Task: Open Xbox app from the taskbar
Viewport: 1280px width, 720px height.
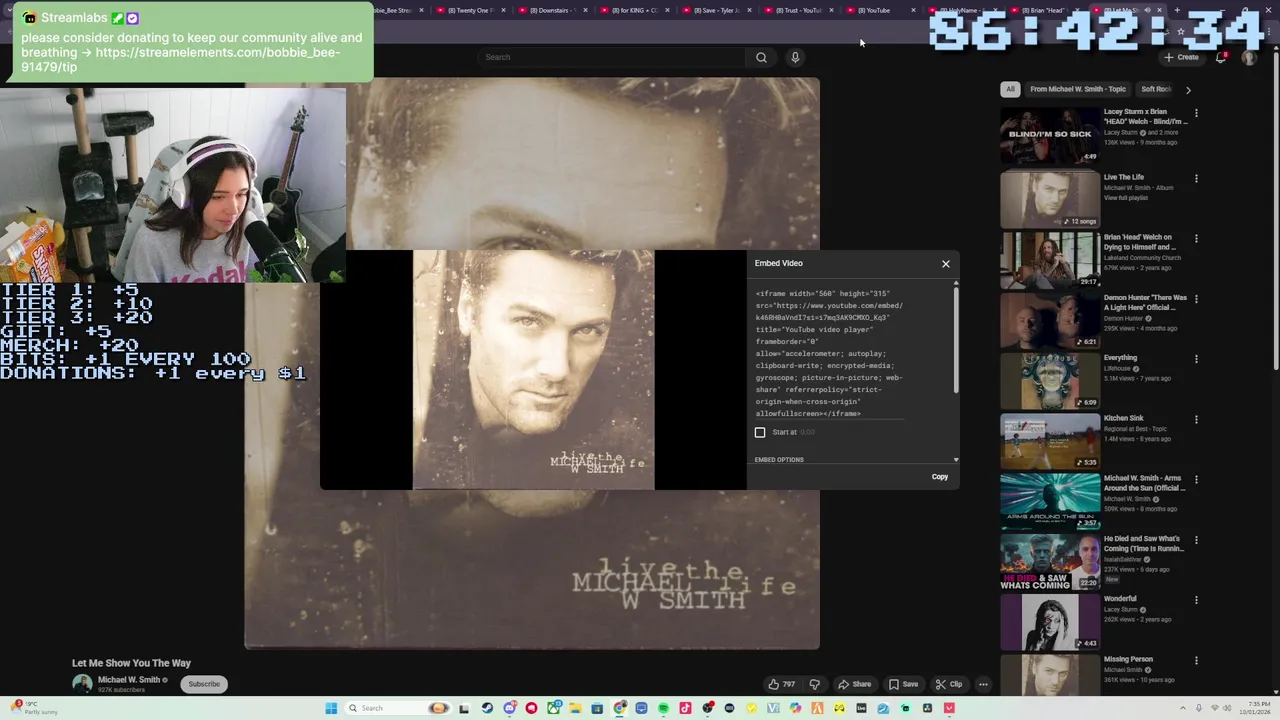Action: [554, 708]
